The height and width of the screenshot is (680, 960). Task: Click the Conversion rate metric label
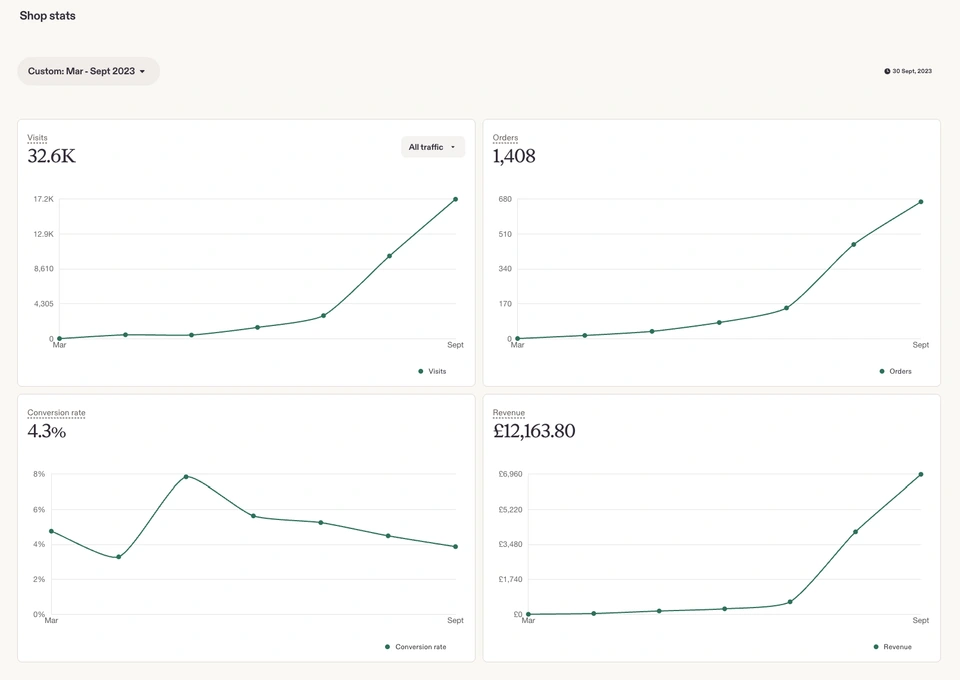(x=56, y=413)
